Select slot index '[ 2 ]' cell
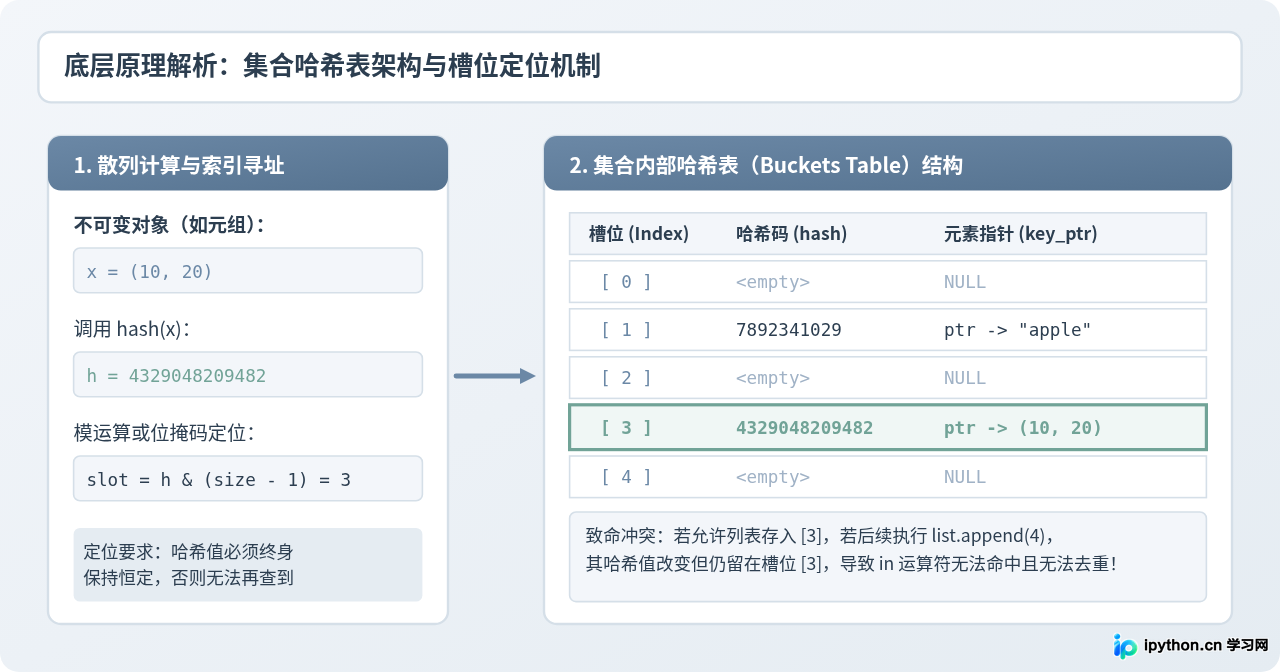The width and height of the screenshot is (1280, 672). (626, 378)
